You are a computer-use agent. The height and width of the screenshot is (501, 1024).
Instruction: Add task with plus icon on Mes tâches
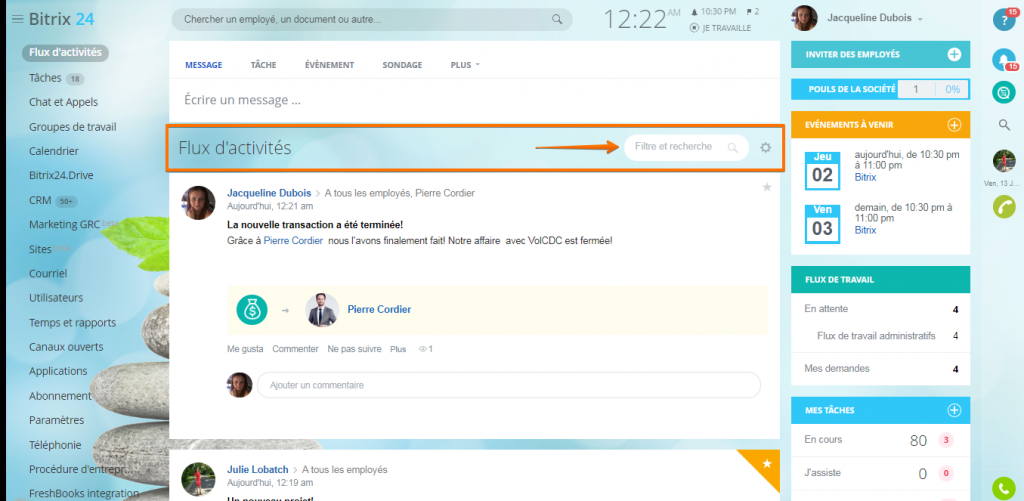coord(954,410)
